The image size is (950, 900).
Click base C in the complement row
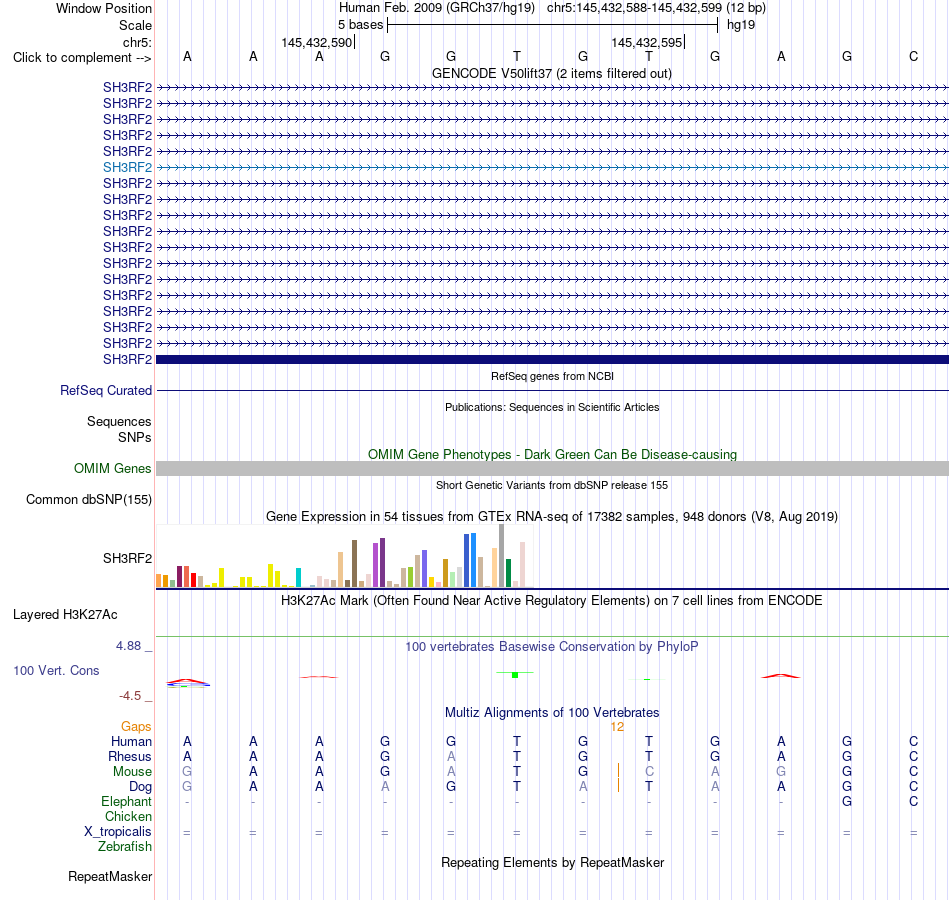(913, 56)
